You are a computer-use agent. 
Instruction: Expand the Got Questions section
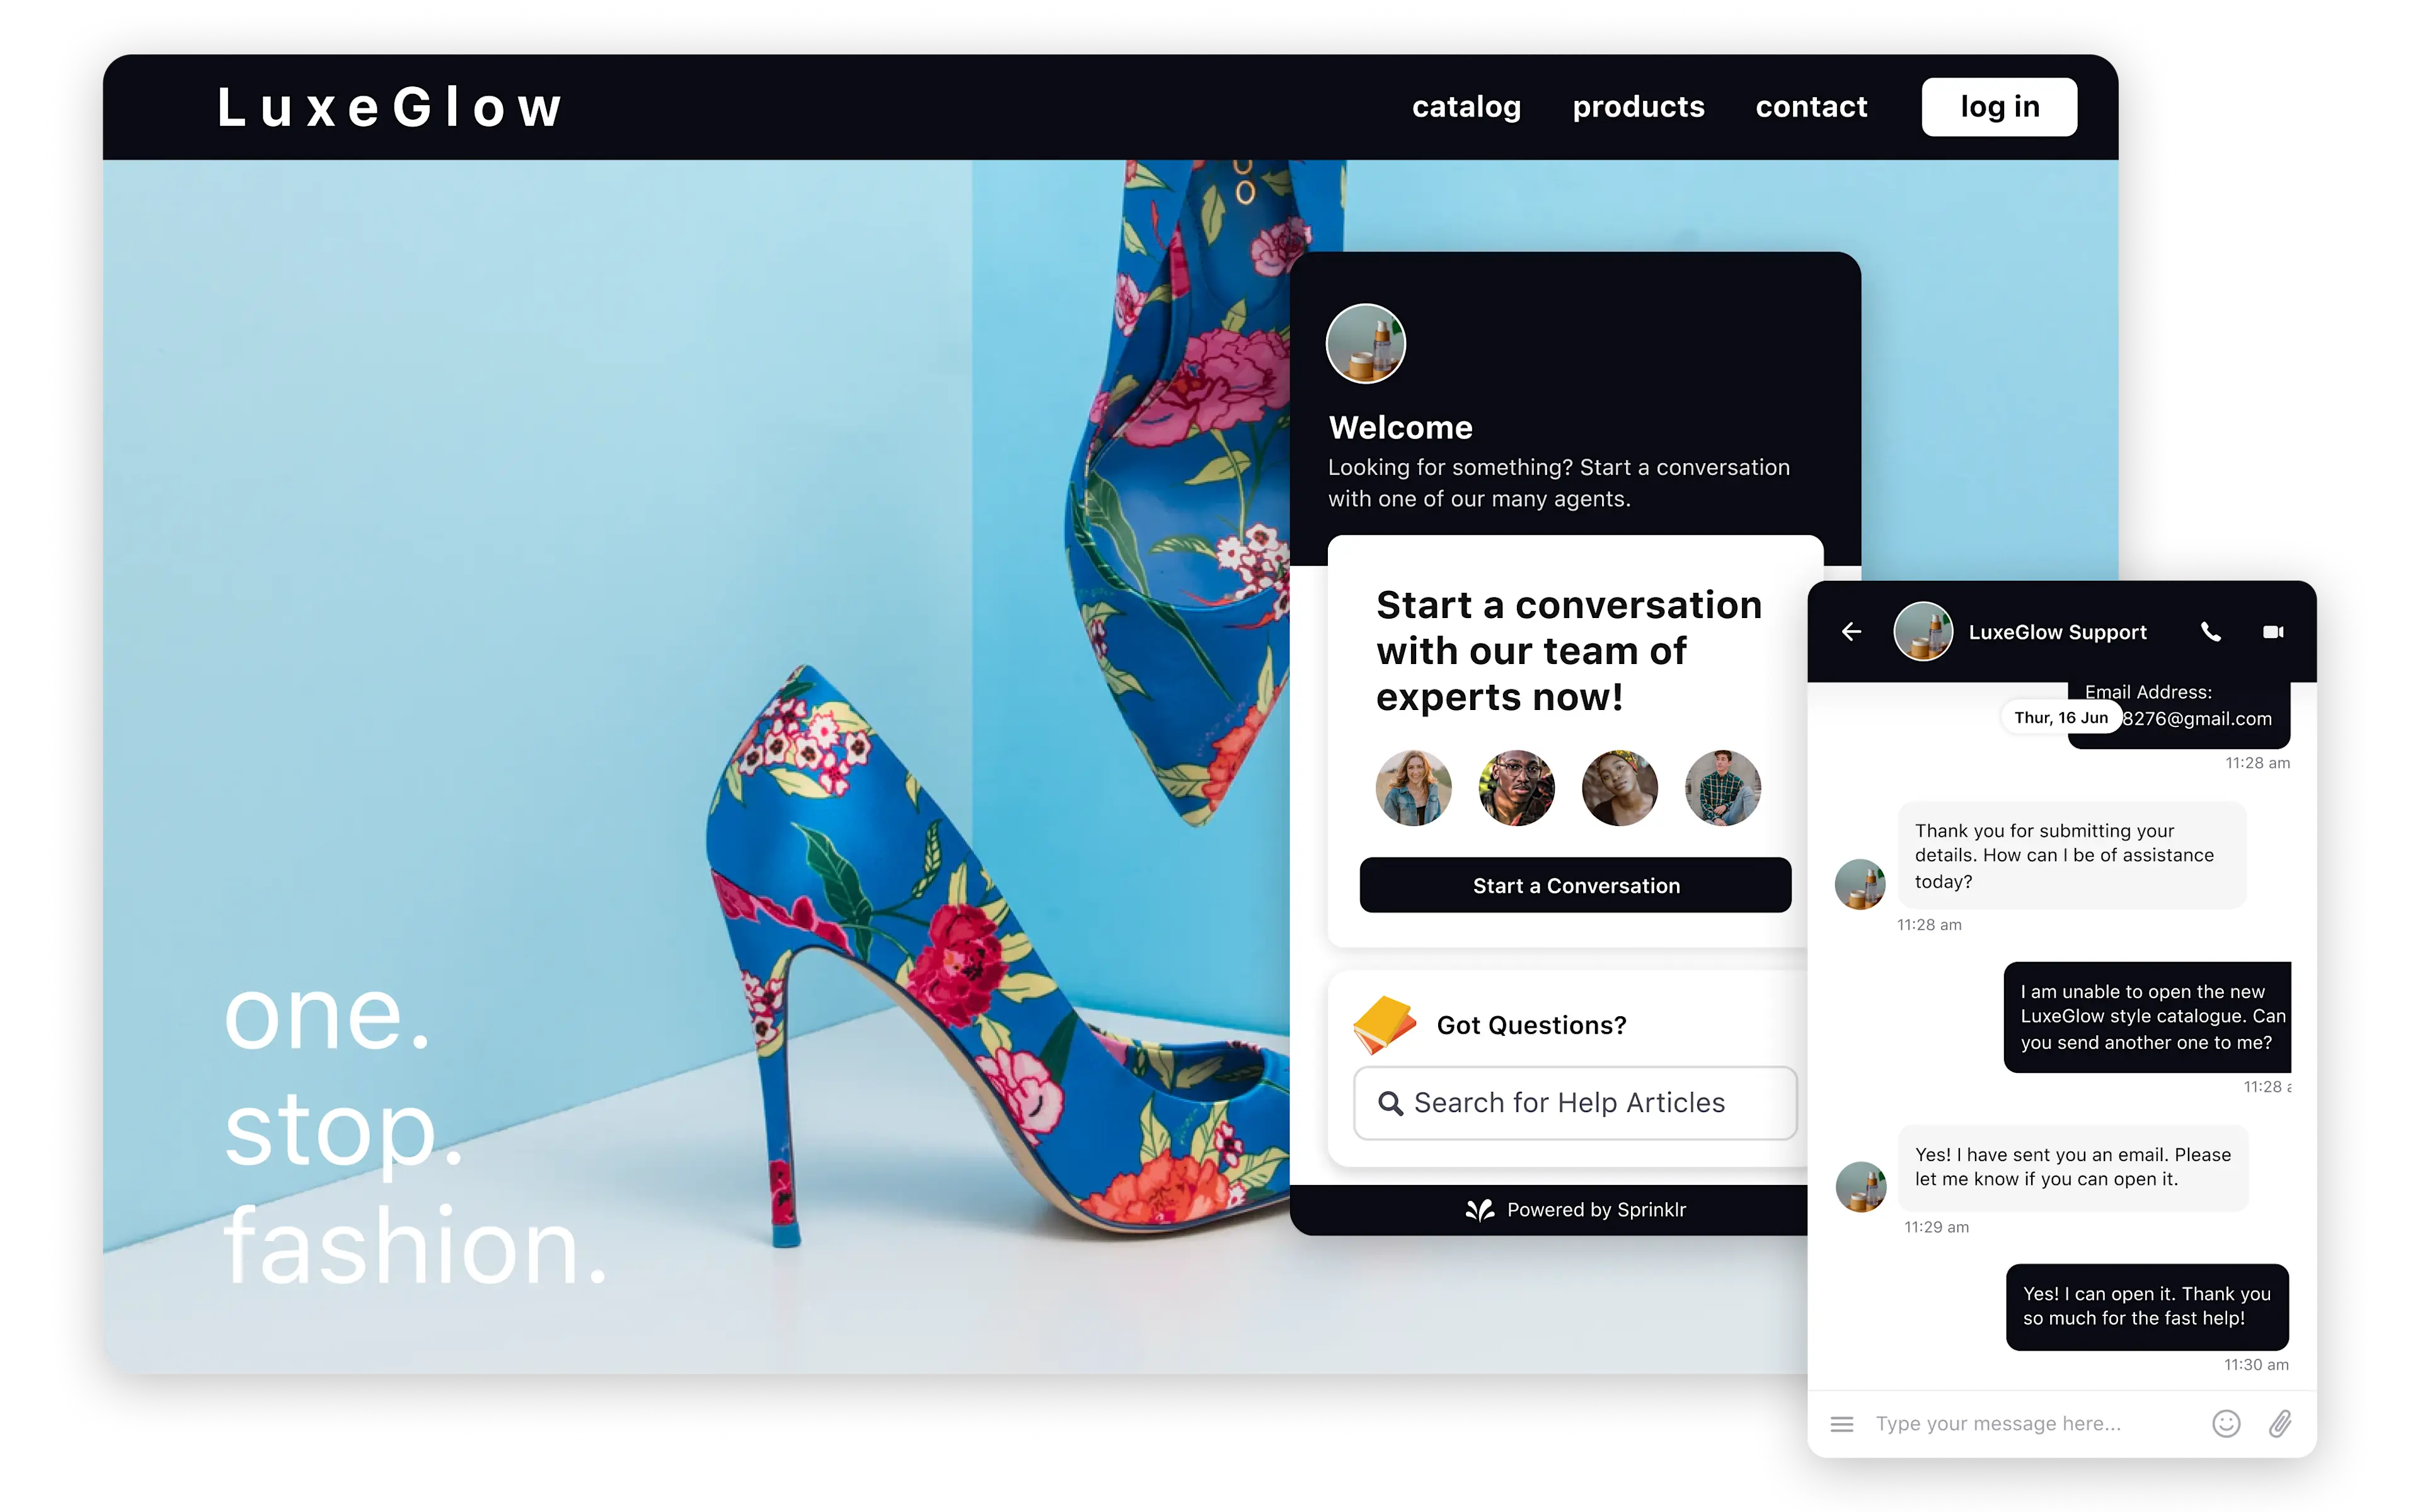click(x=1528, y=1024)
